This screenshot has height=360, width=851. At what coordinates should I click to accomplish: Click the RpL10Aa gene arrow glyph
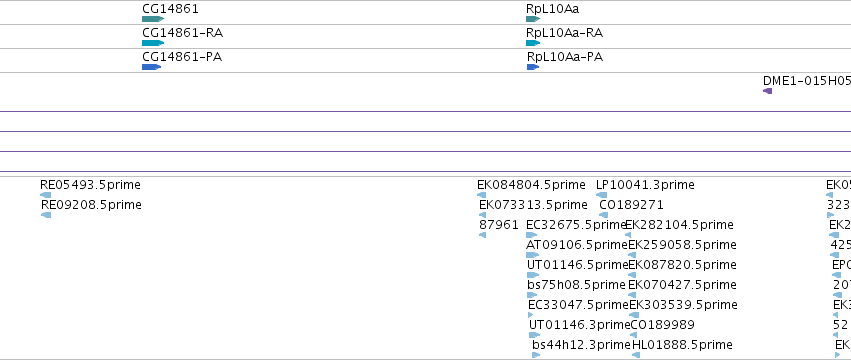[x=533, y=19]
